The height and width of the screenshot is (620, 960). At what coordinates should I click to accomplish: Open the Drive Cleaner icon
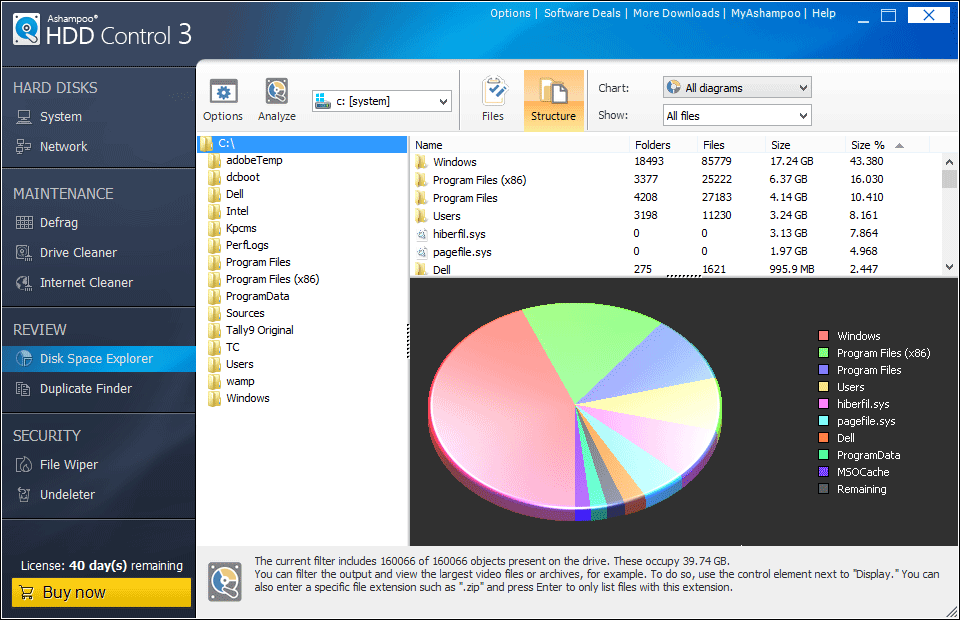tap(24, 252)
